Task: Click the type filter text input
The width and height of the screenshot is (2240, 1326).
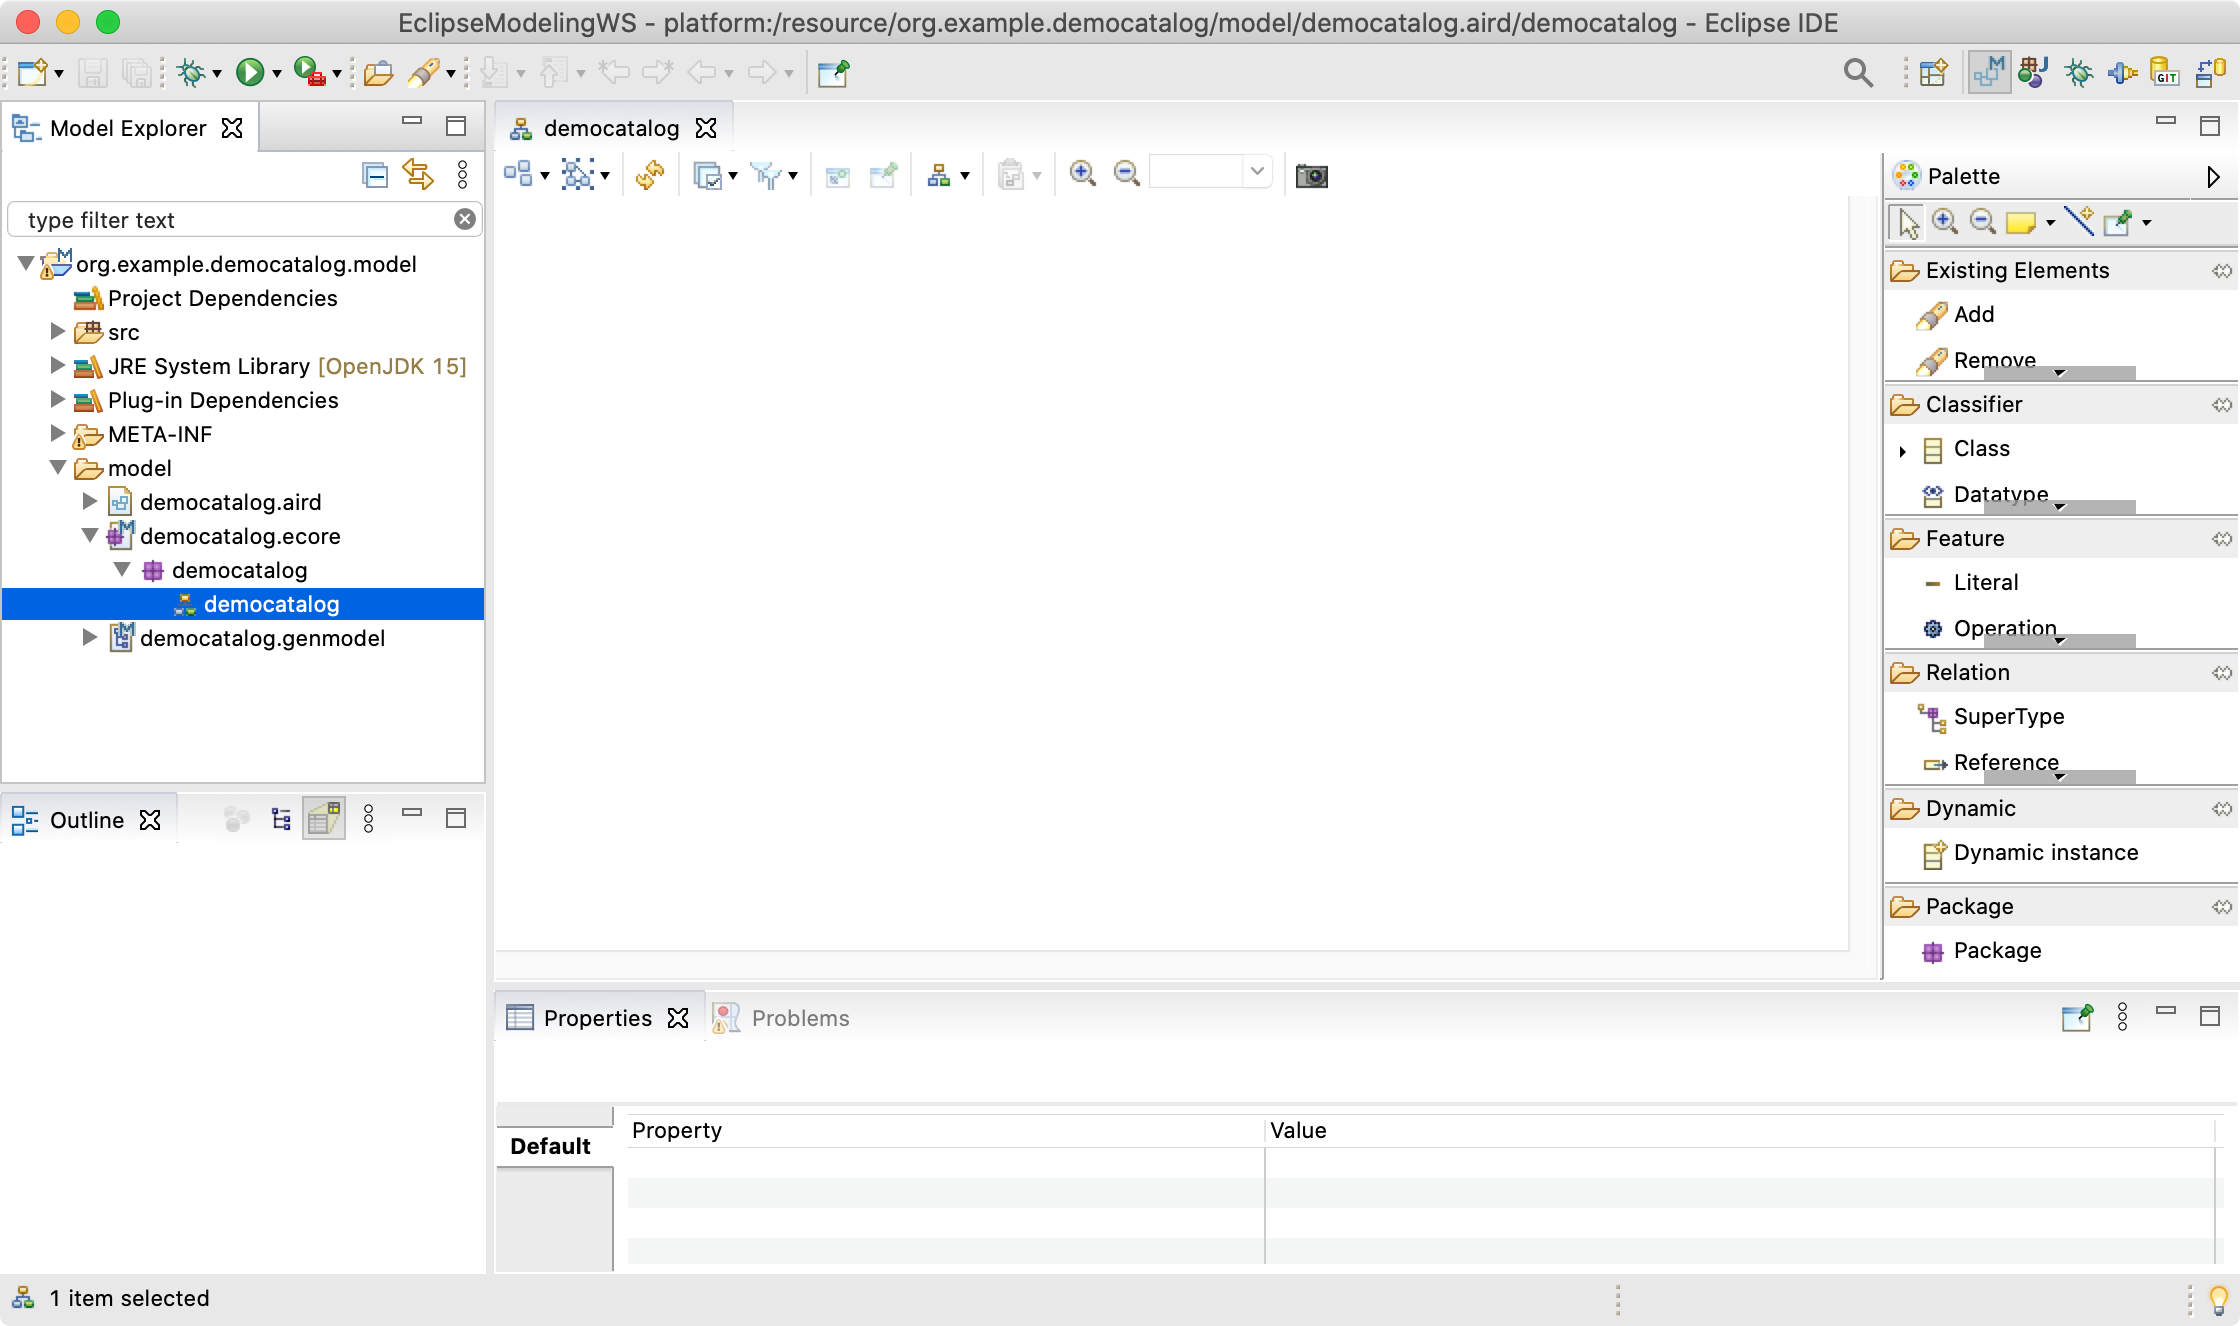Action: tap(245, 219)
